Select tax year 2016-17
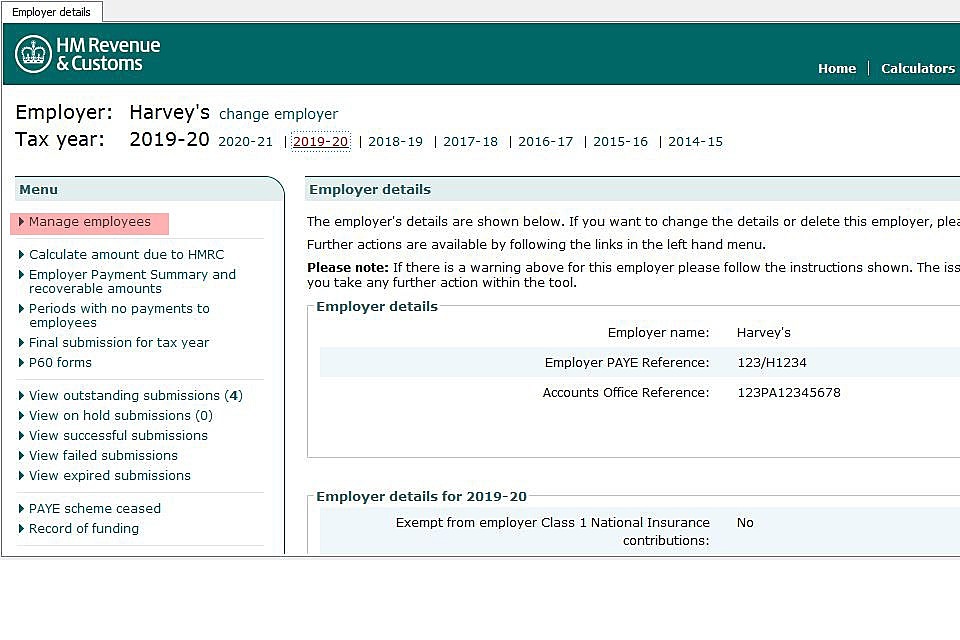The image size is (960, 640). point(545,142)
